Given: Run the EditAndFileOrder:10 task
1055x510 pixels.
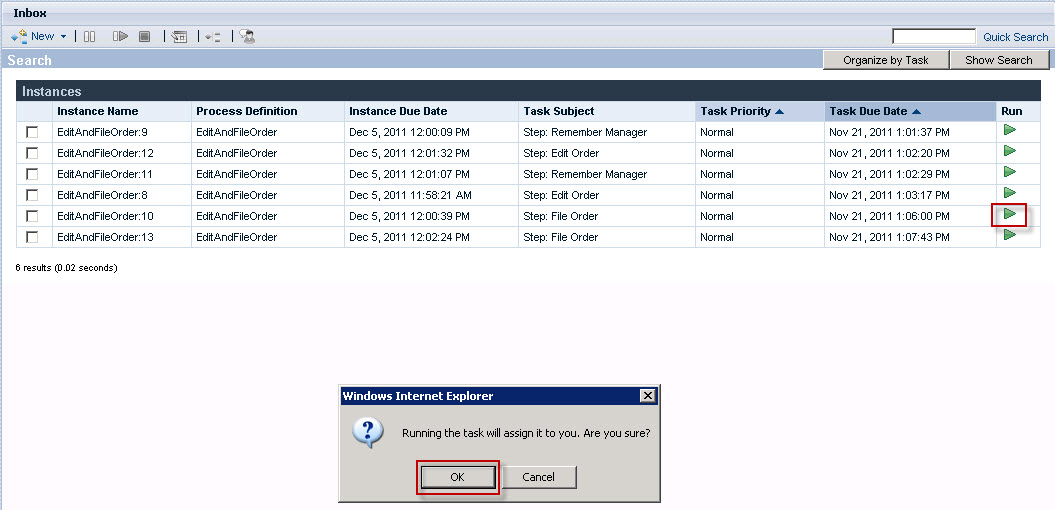Looking at the screenshot, I should (x=1009, y=214).
